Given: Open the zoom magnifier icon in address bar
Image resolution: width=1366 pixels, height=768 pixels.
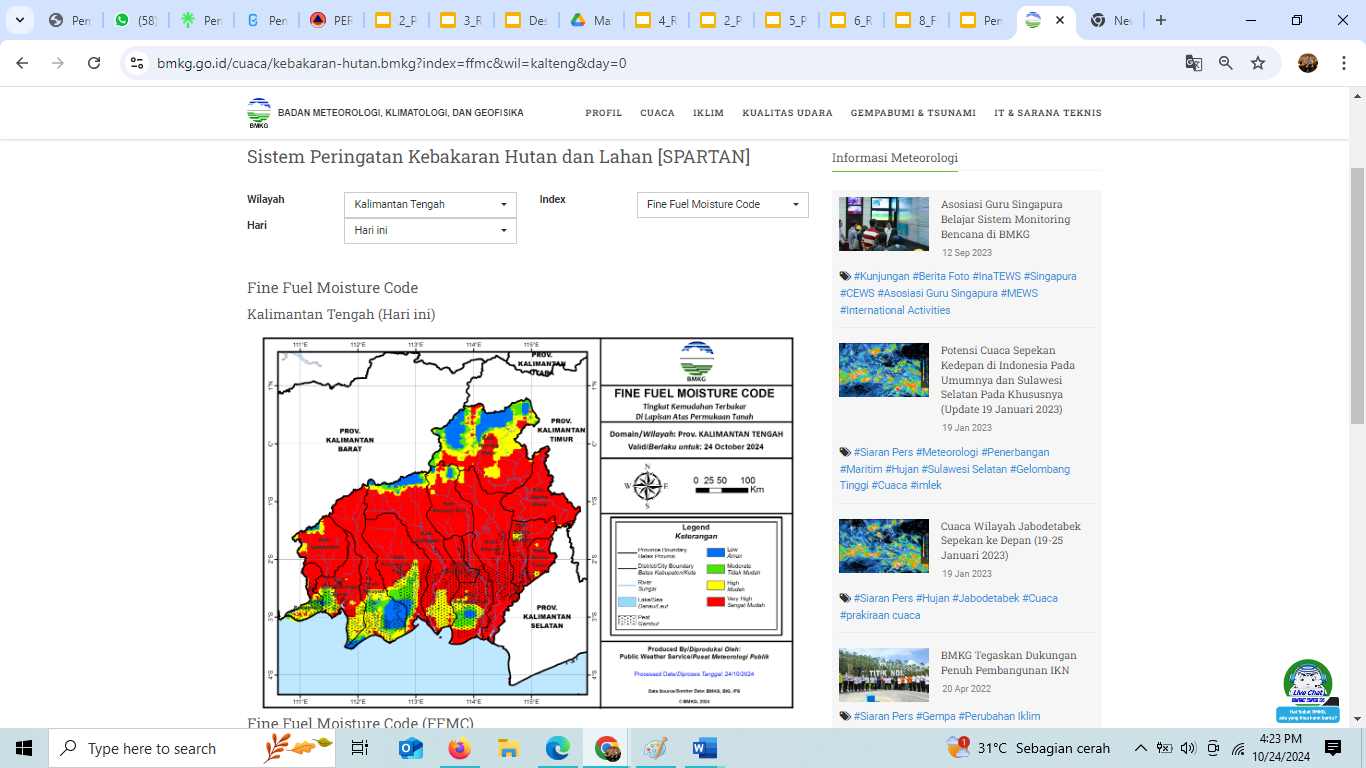Looking at the screenshot, I should [x=1226, y=63].
